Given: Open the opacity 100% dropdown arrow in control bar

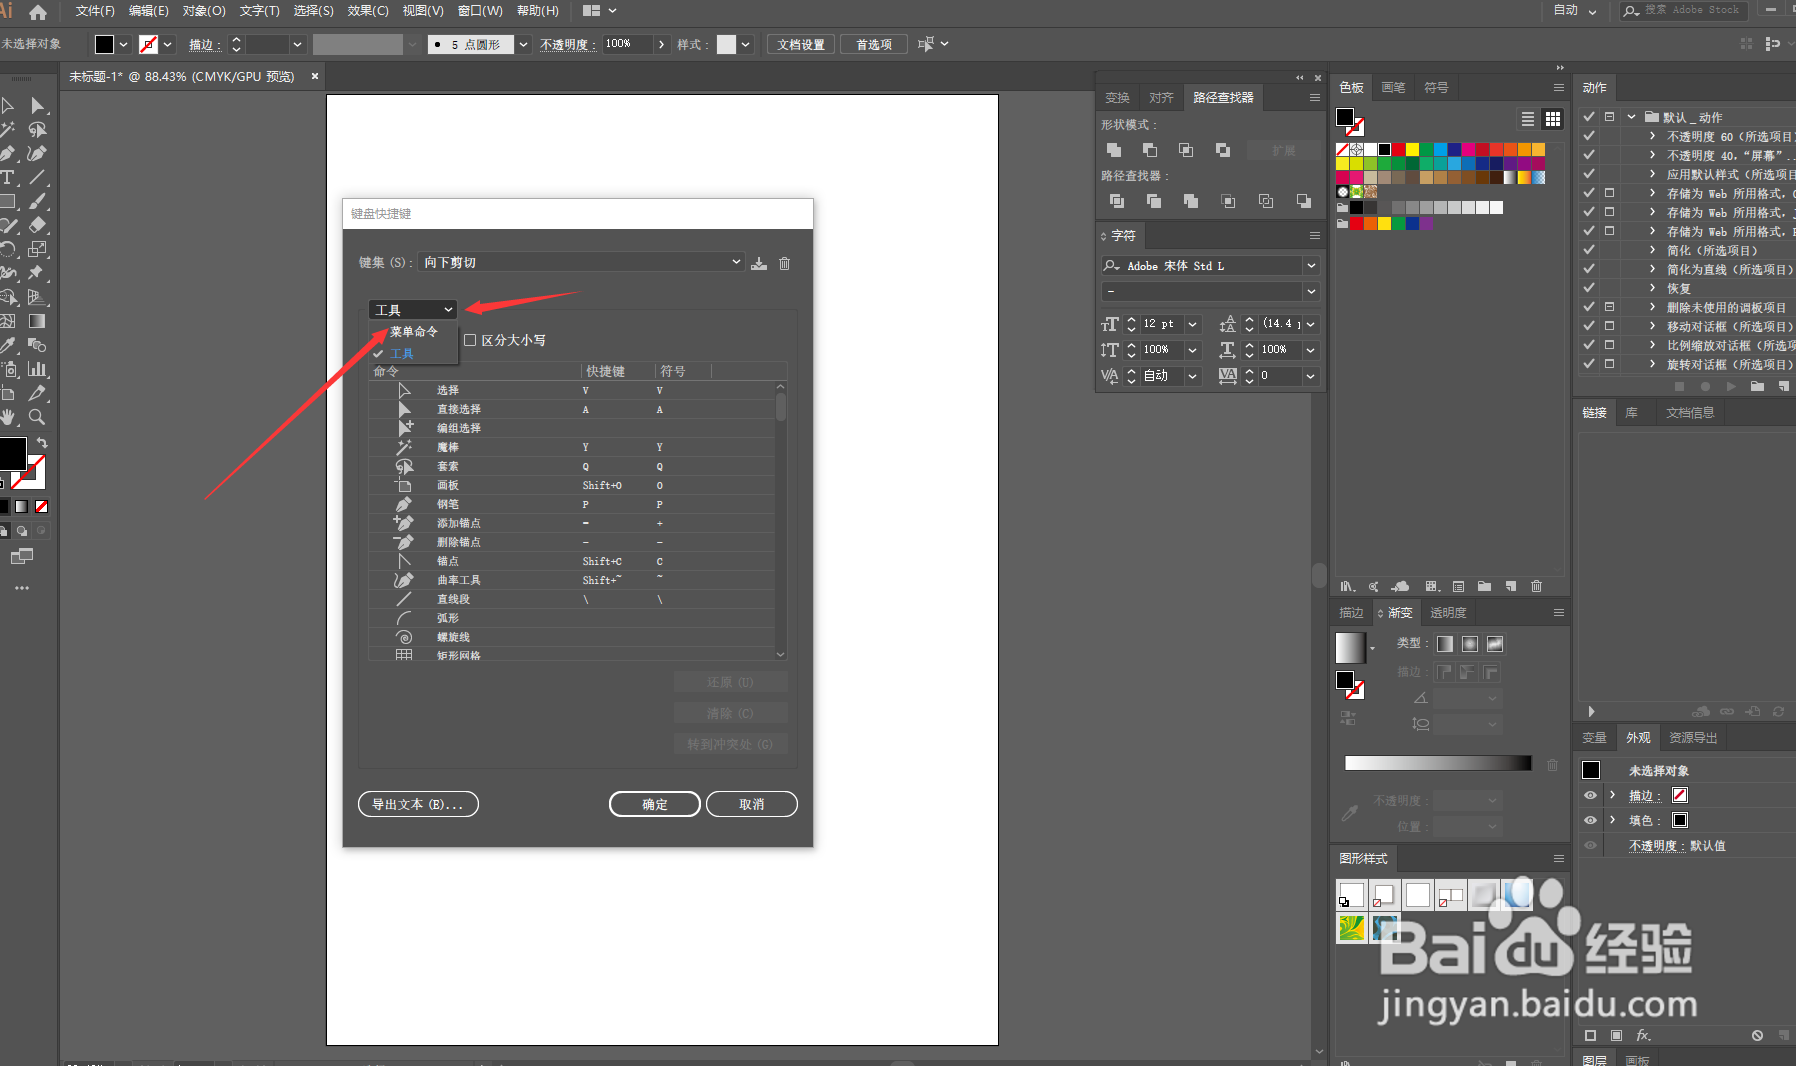Looking at the screenshot, I should (661, 44).
